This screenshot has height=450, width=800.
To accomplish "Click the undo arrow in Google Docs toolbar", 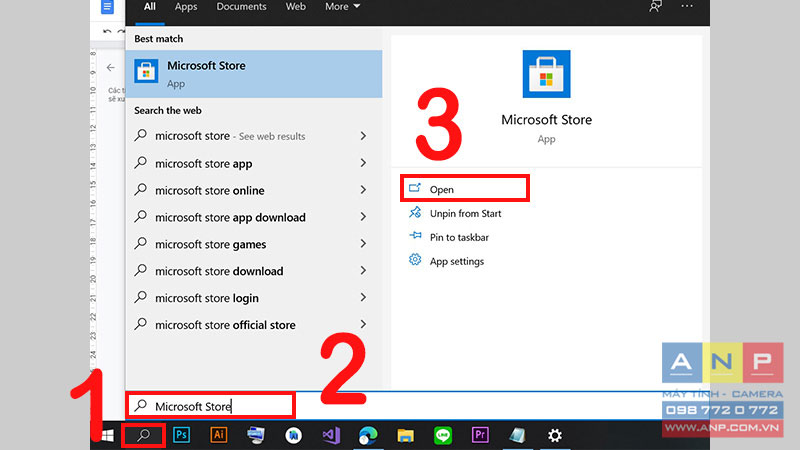I will click(x=107, y=32).
